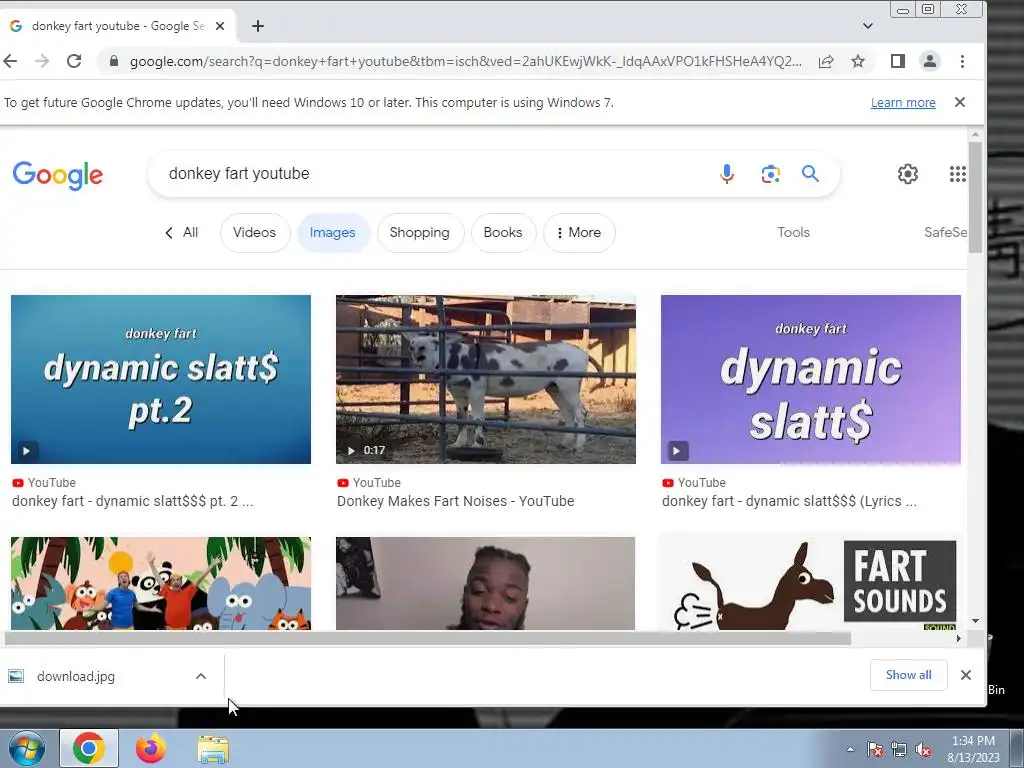The image size is (1024, 768).
Task: Start voice search with the microphone icon
Action: pos(726,174)
